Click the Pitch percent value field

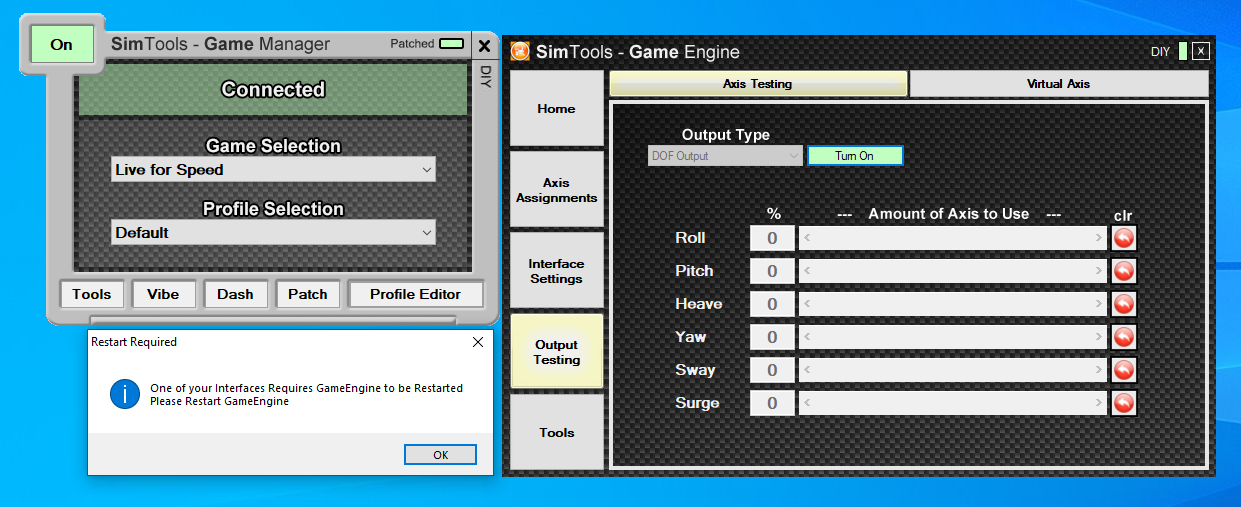click(773, 271)
